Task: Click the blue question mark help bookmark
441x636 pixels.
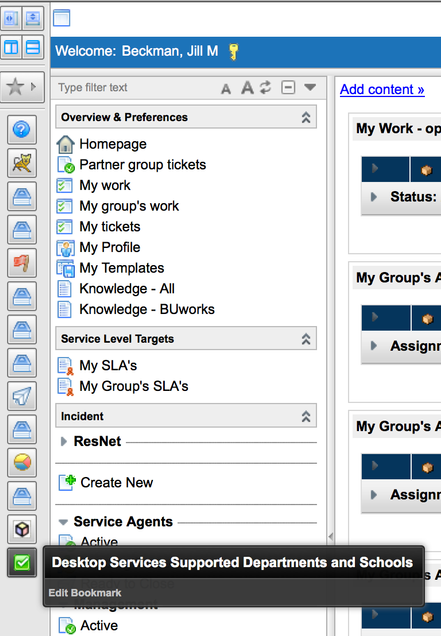Action: (22, 130)
